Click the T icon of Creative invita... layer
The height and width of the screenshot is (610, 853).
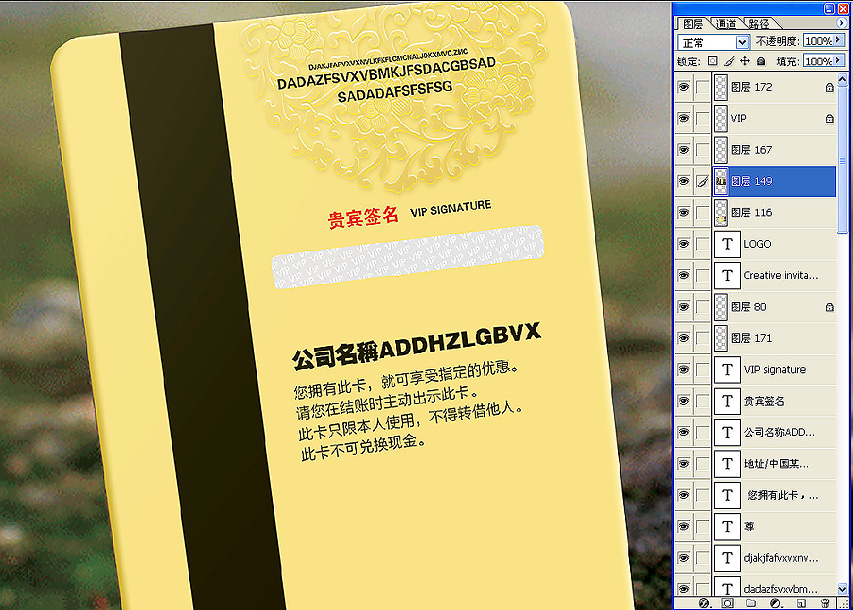727,275
